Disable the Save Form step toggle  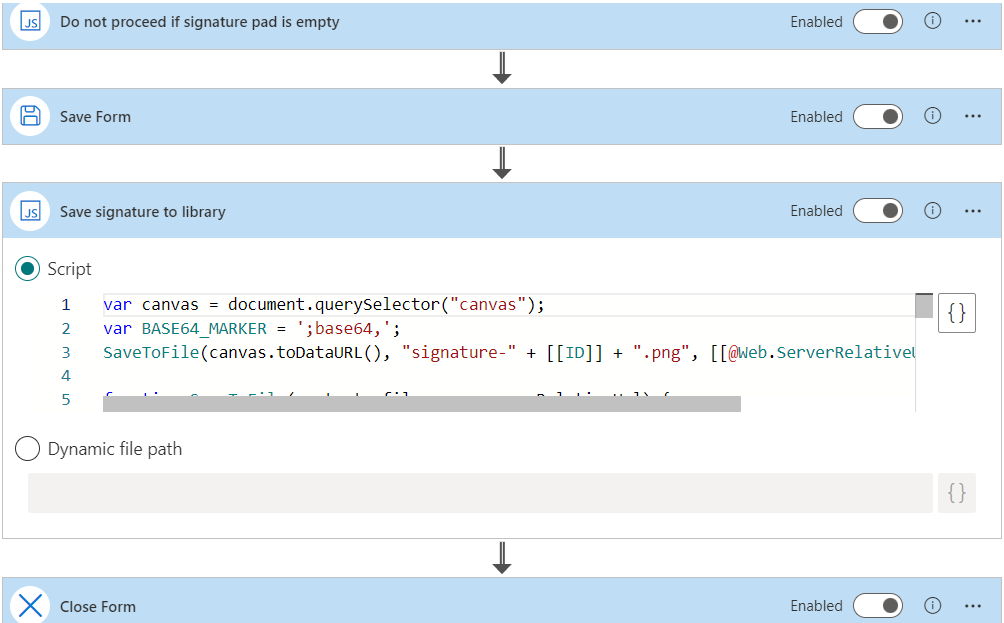tap(878, 117)
